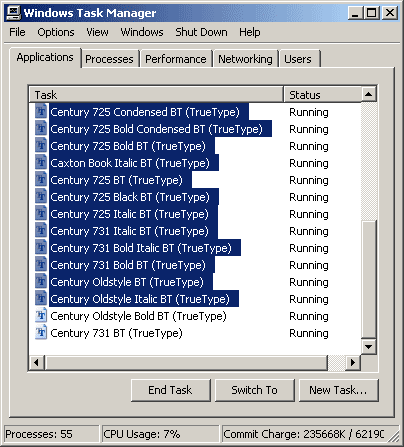The image size is (404, 447).
Task: Click the End Task button
Action: 171,390
